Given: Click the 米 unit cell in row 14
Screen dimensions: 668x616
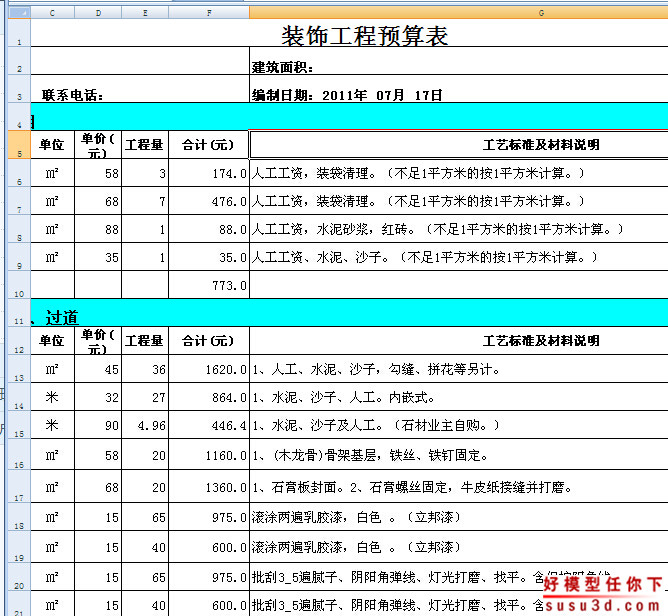Looking at the screenshot, I should 52,397.
